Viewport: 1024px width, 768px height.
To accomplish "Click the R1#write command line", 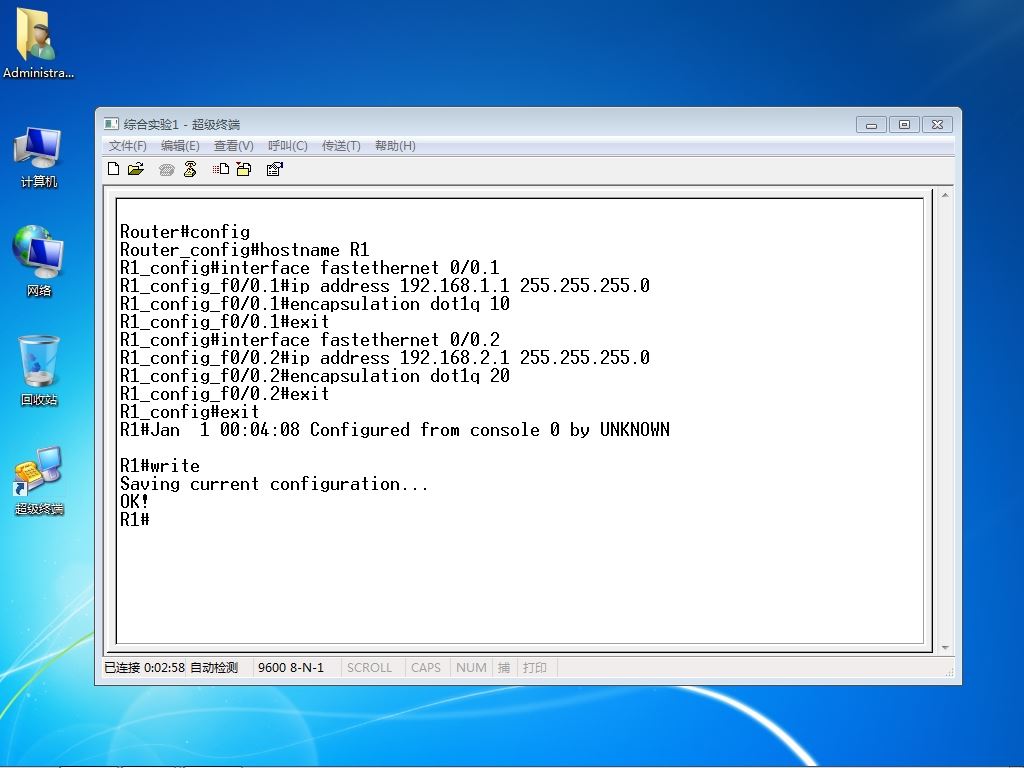I will pos(160,466).
